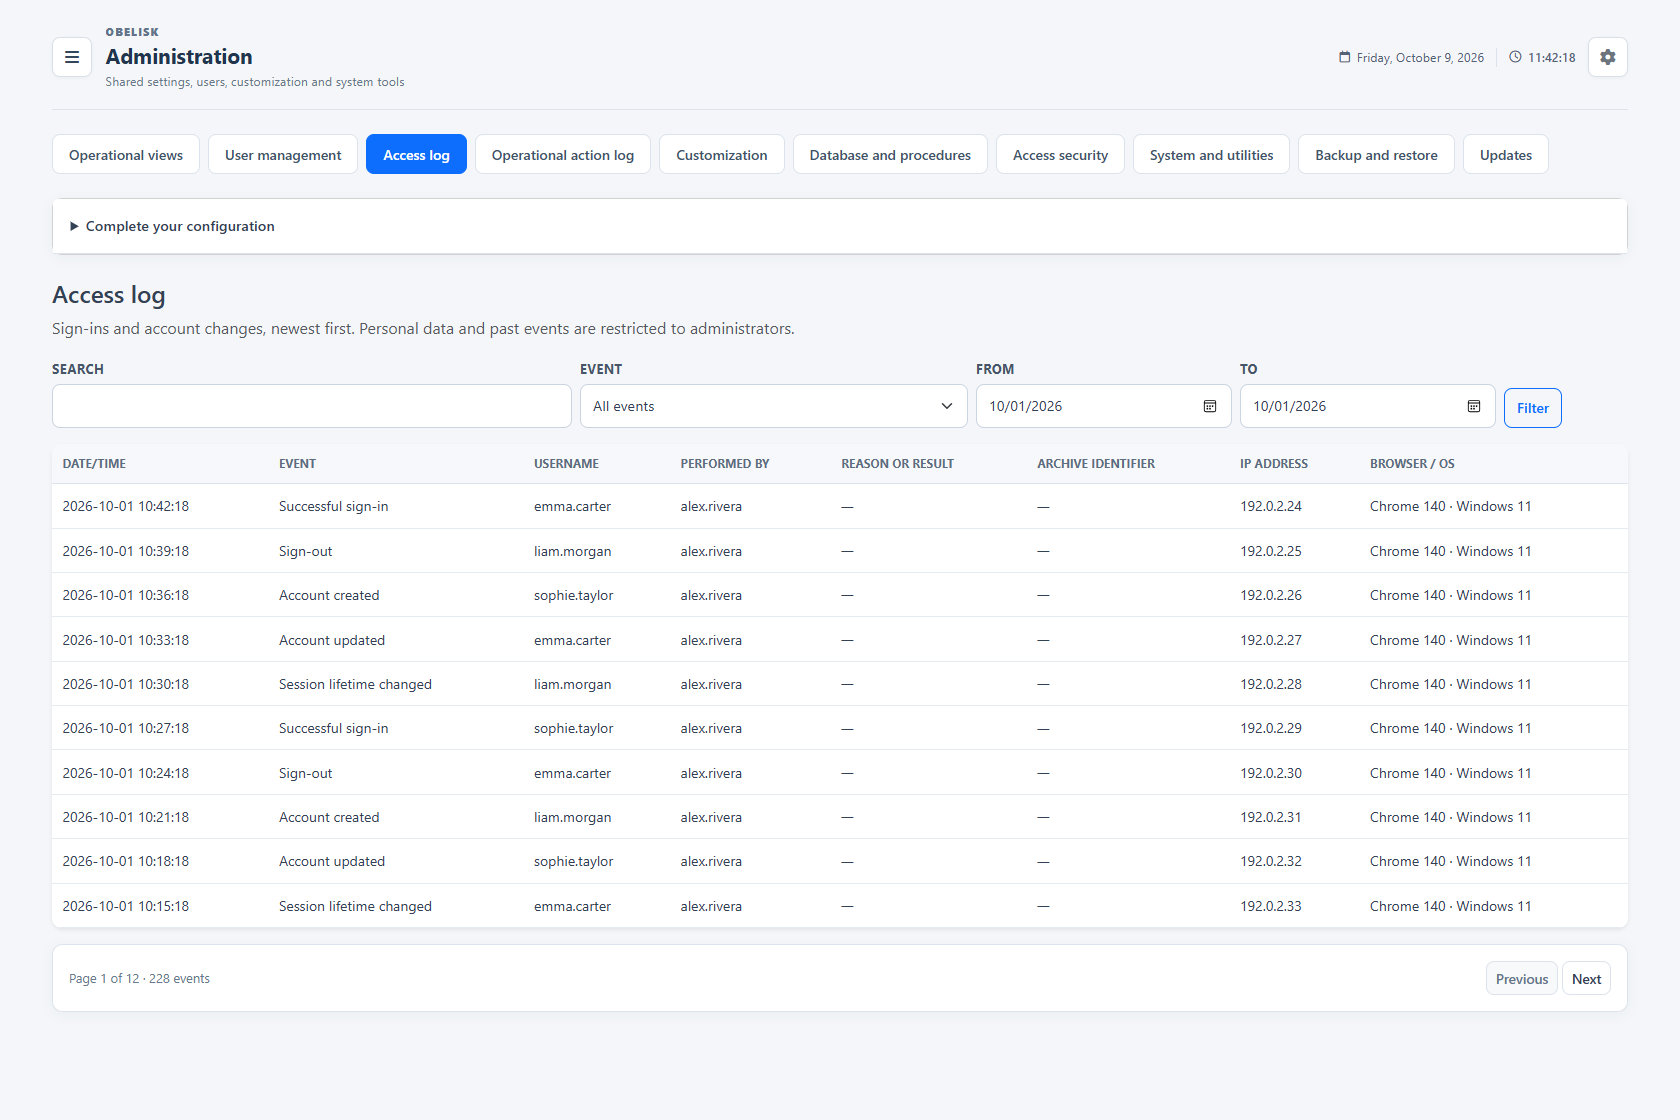
Task: Open the Updates tab
Action: coord(1506,155)
